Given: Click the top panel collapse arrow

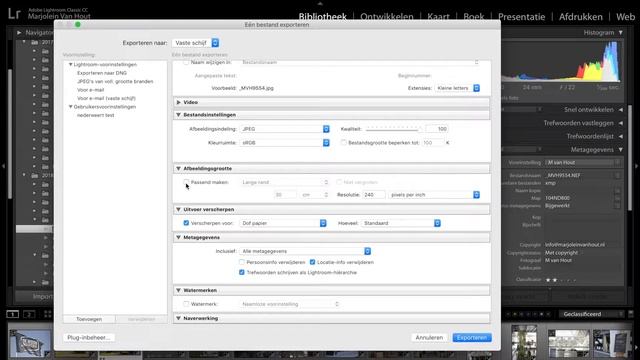Looking at the screenshot, I should [320, 3].
